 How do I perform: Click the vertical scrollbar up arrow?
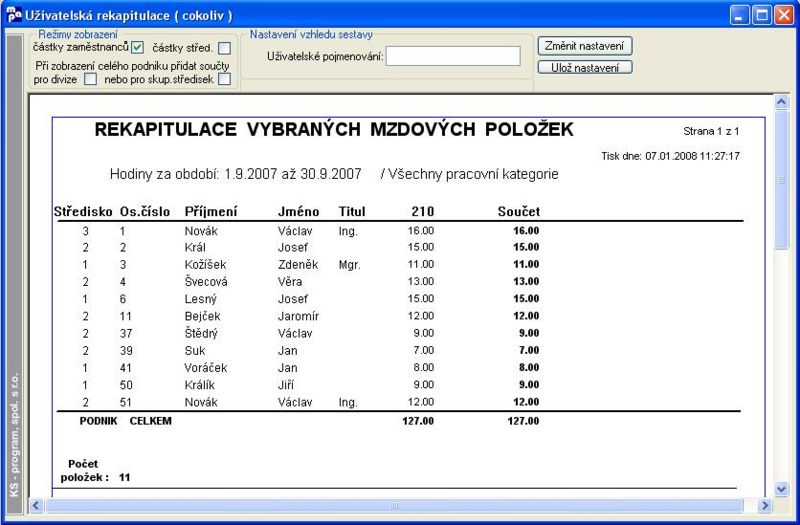(781, 102)
